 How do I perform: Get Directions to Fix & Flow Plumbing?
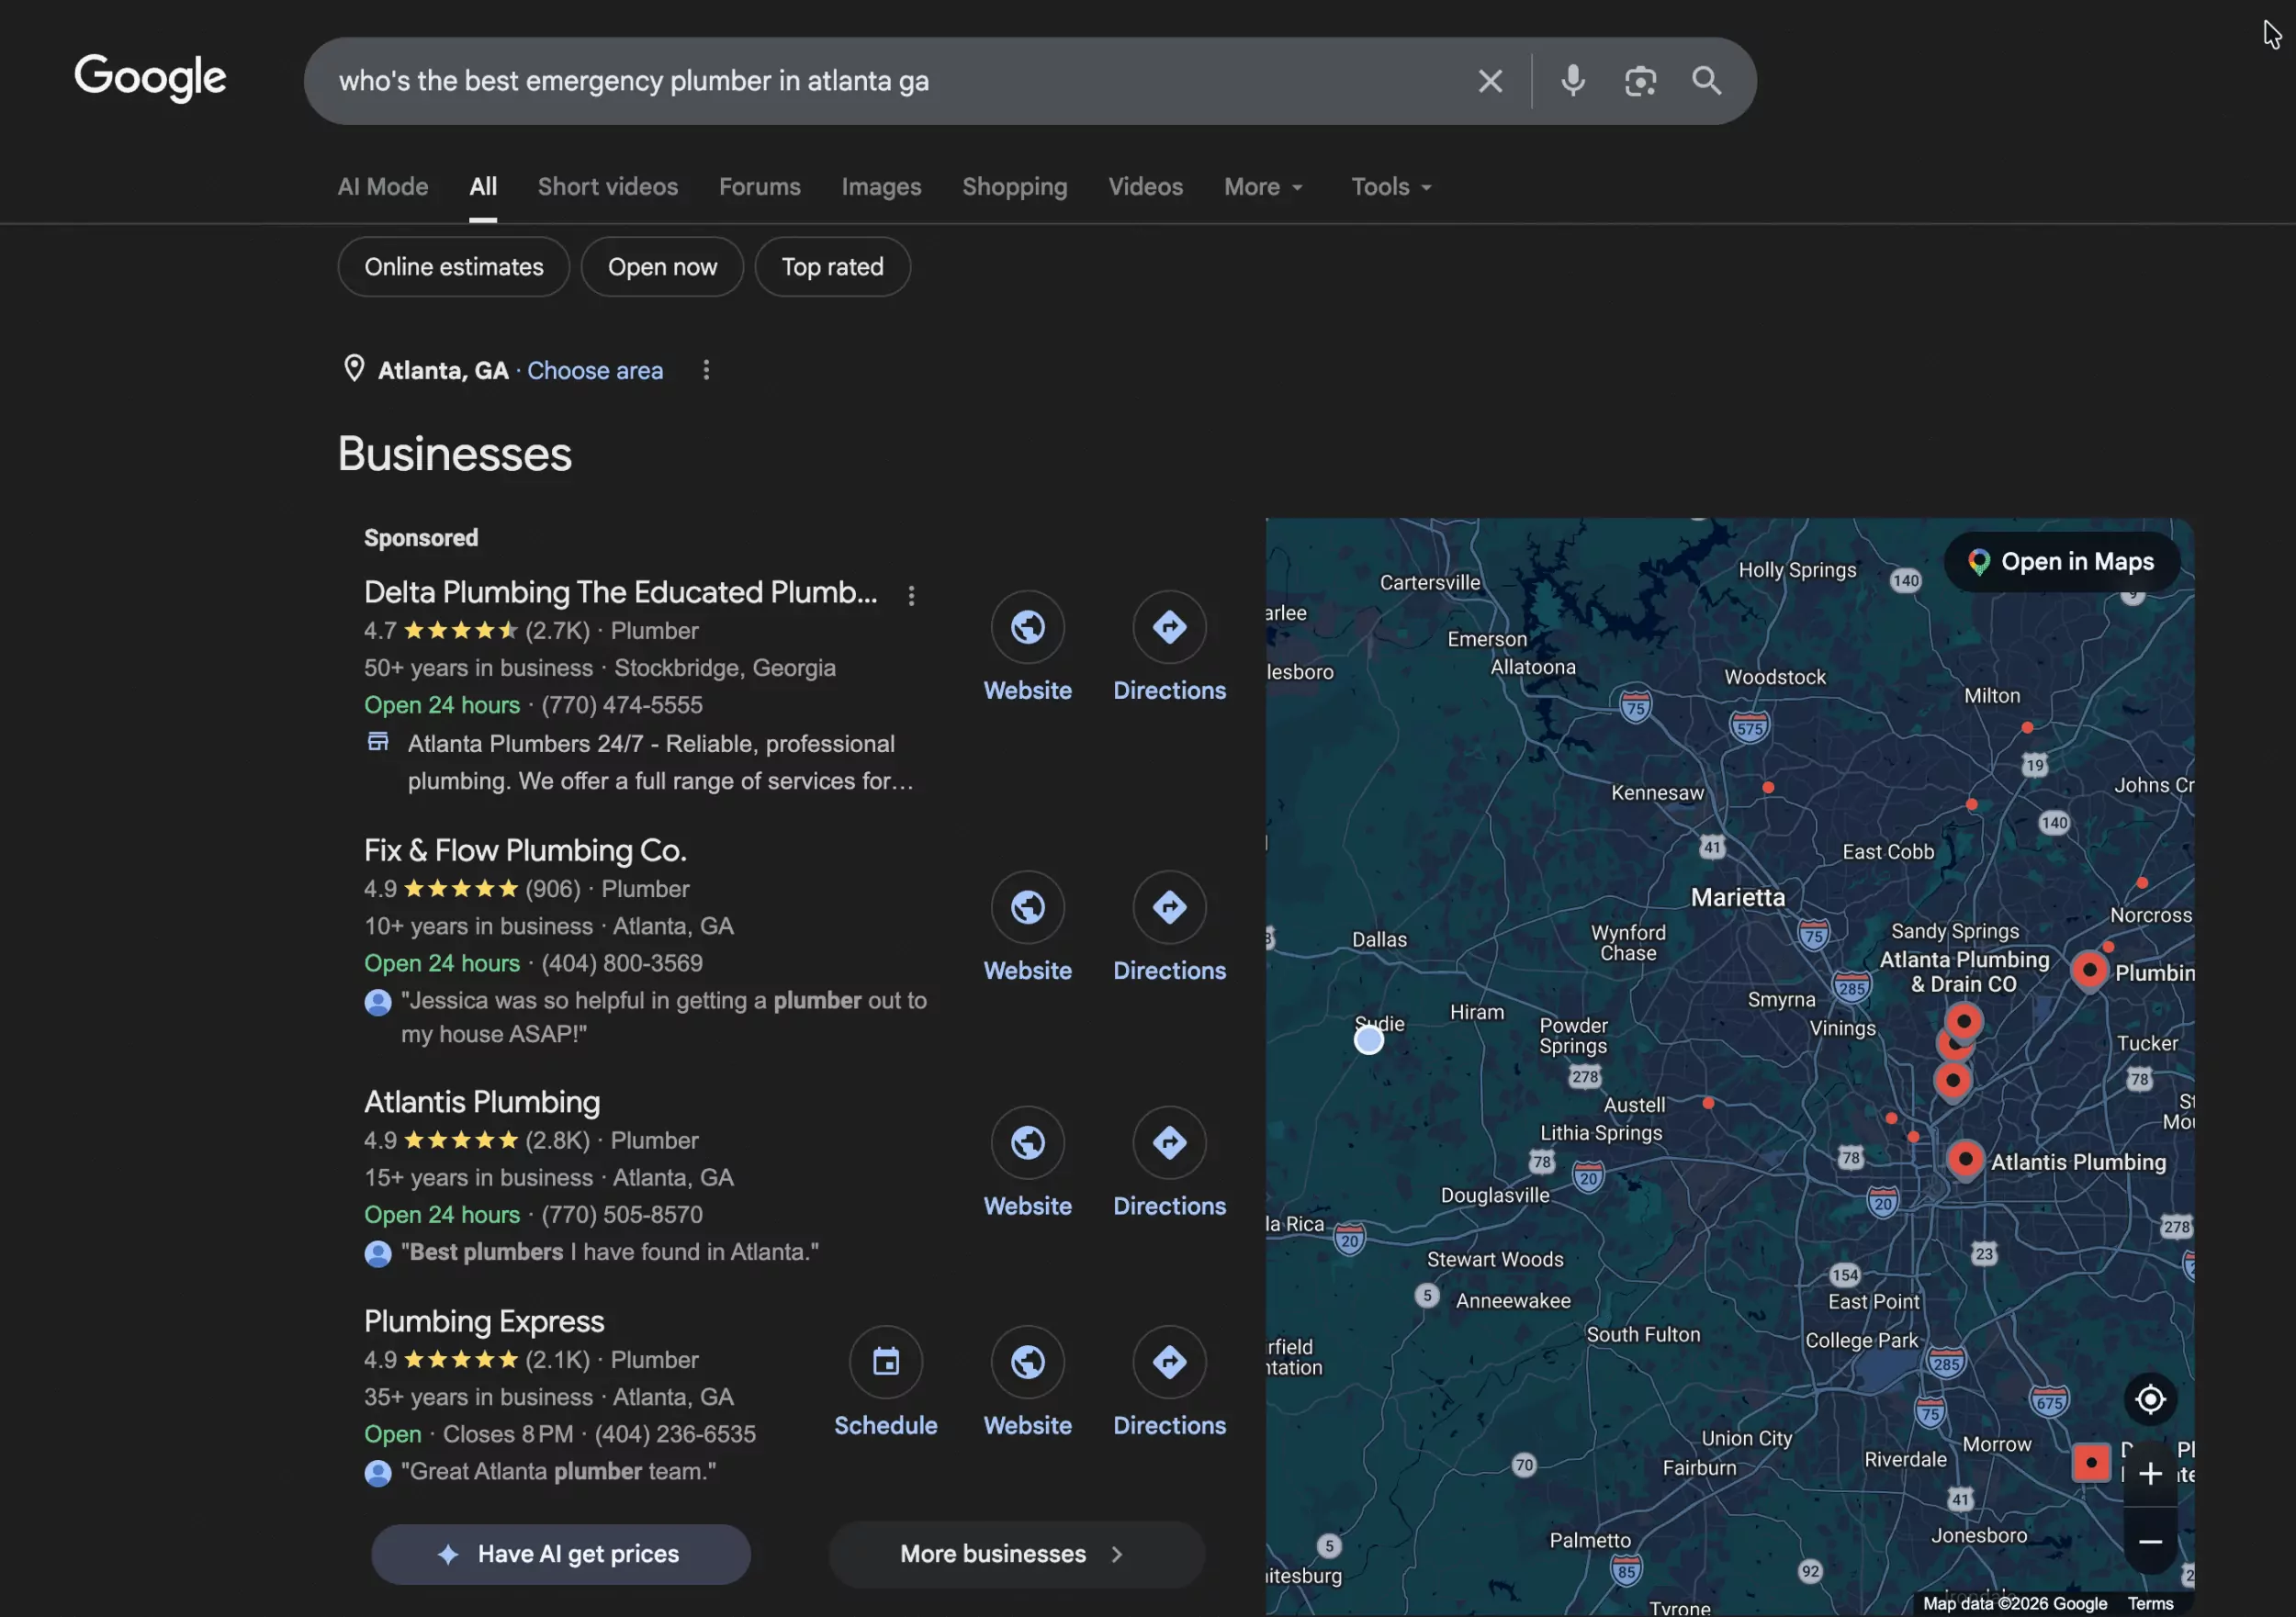1168,907
